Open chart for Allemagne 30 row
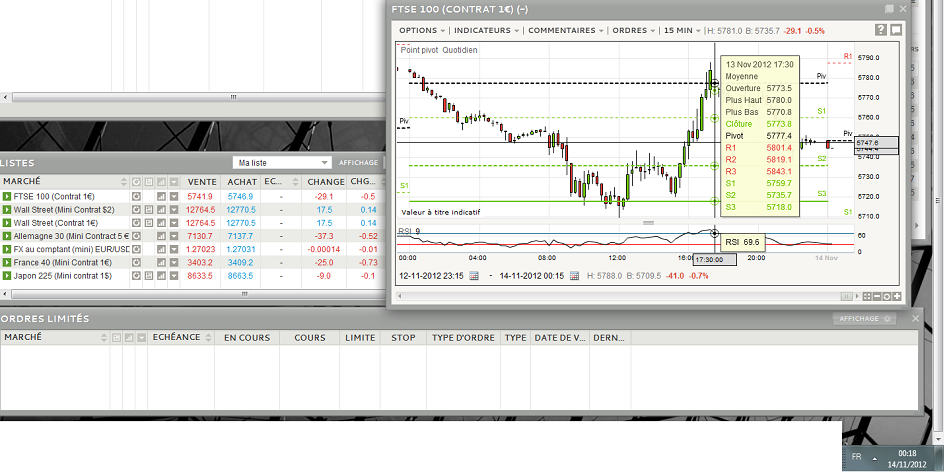This screenshot has height=472, width=945. (x=161, y=236)
